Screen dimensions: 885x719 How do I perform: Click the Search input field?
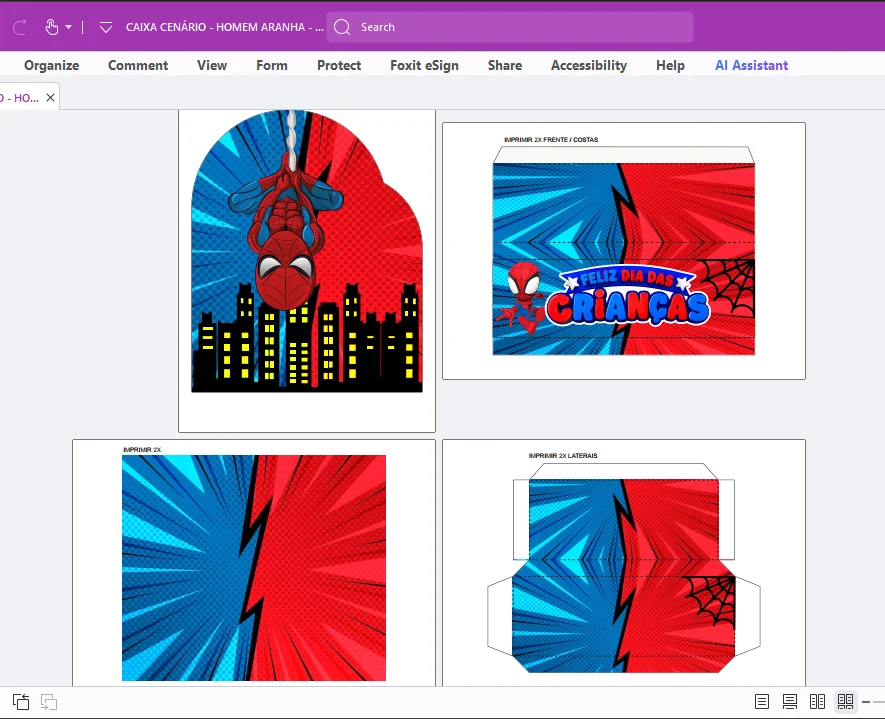click(x=510, y=27)
